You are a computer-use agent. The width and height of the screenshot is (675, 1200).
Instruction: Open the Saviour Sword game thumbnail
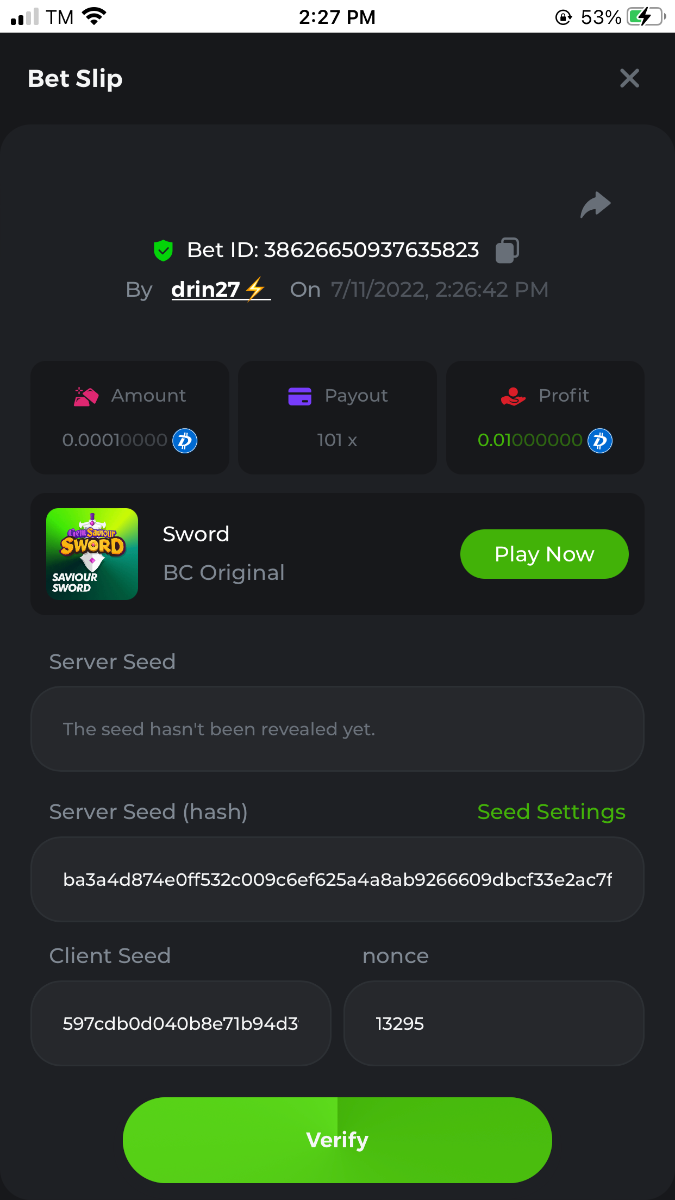(92, 554)
